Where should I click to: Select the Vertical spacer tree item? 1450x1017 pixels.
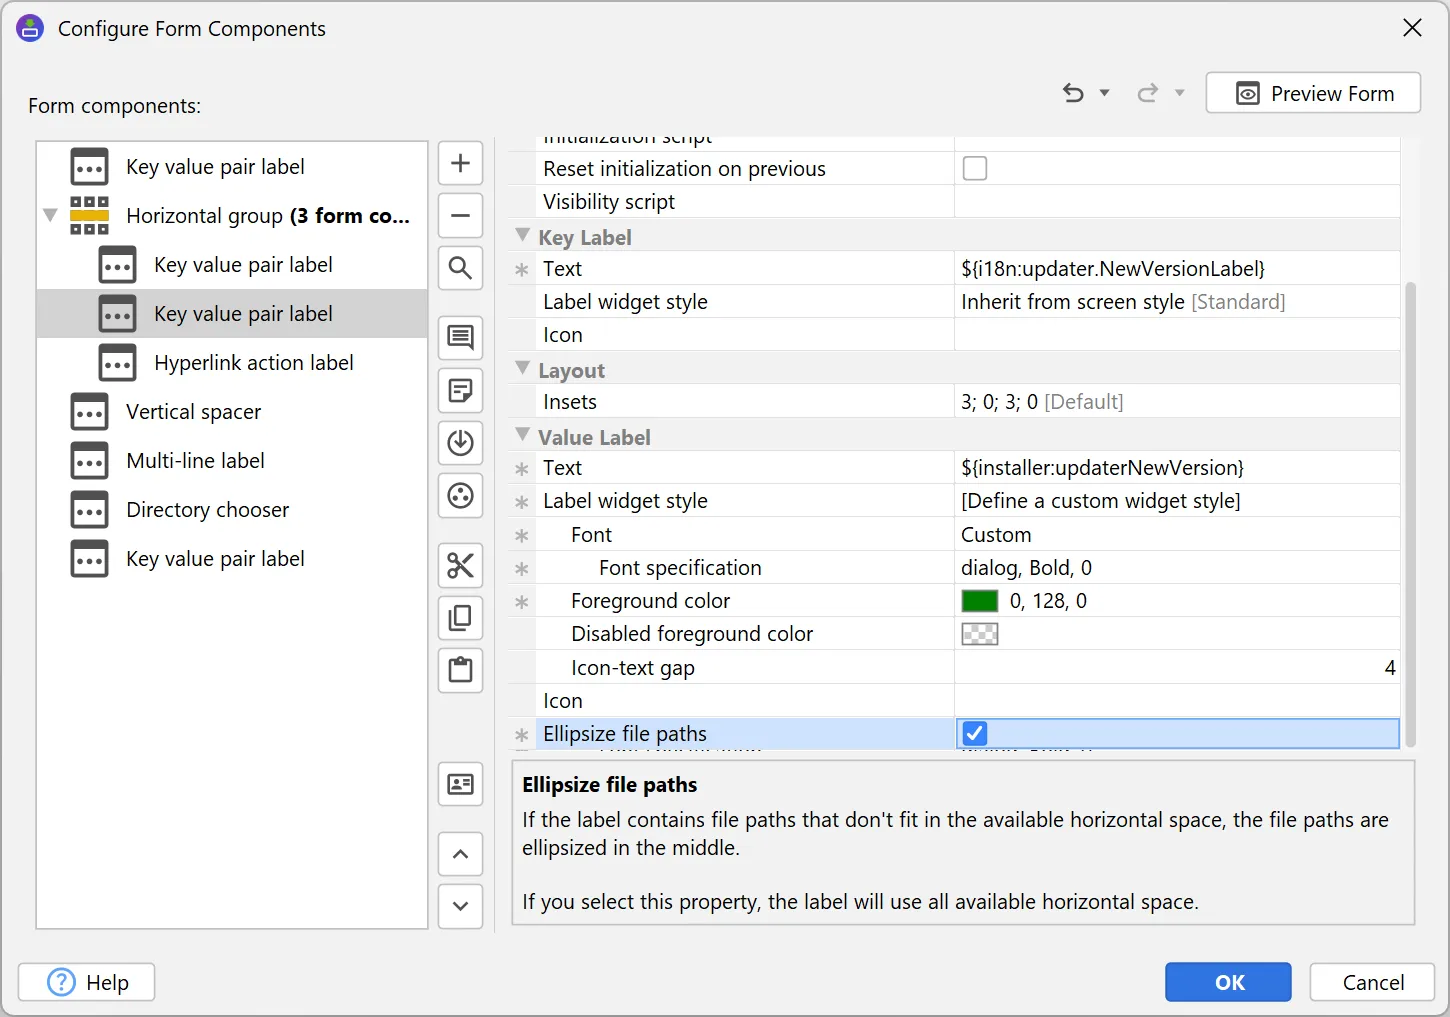[x=232, y=412]
